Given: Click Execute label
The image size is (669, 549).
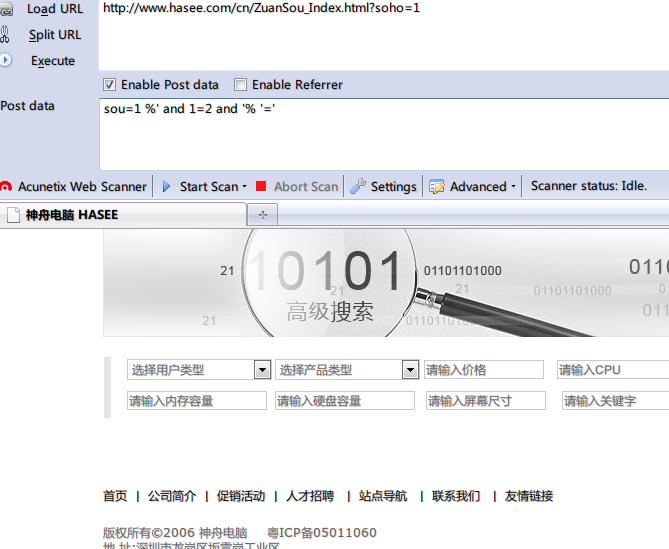Looking at the screenshot, I should pyautogui.click(x=53, y=61).
